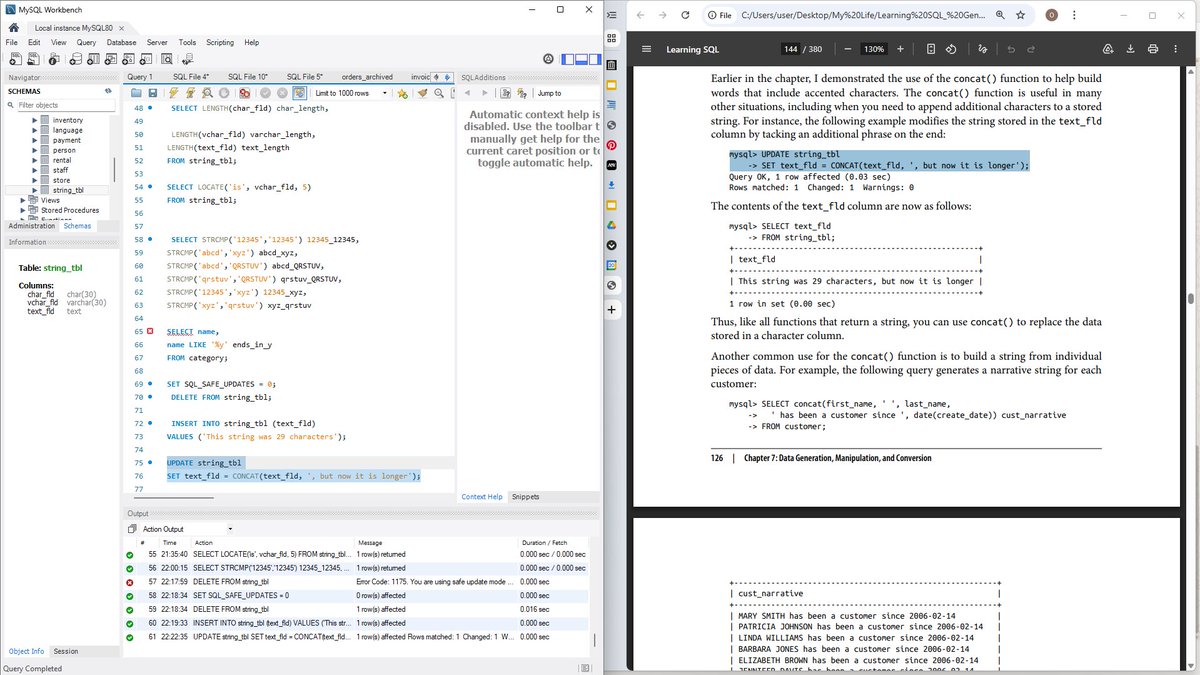Toggle Workbench right sidebar panel visibility
The height and width of the screenshot is (675, 1200).
point(594,60)
